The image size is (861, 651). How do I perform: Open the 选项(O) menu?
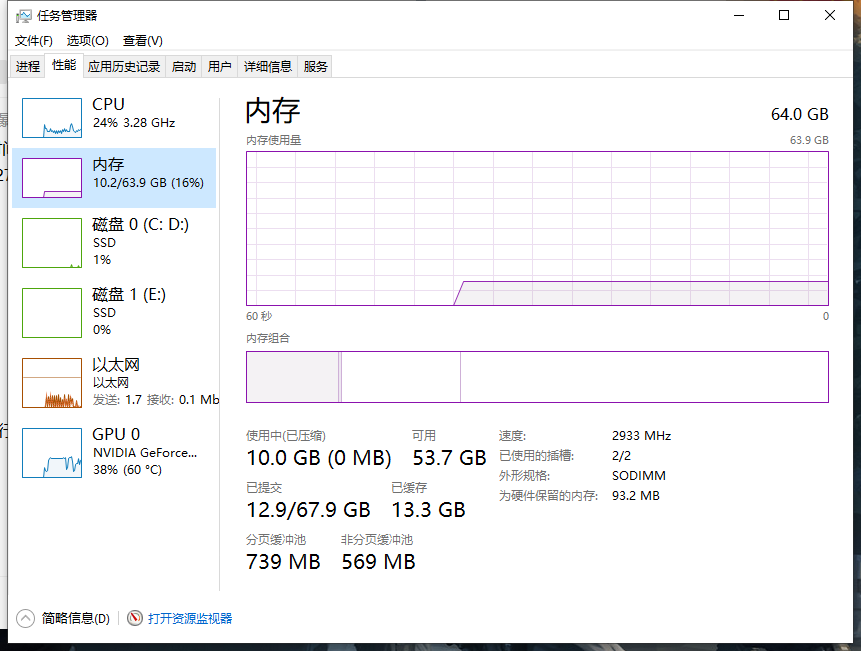[x=87, y=41]
